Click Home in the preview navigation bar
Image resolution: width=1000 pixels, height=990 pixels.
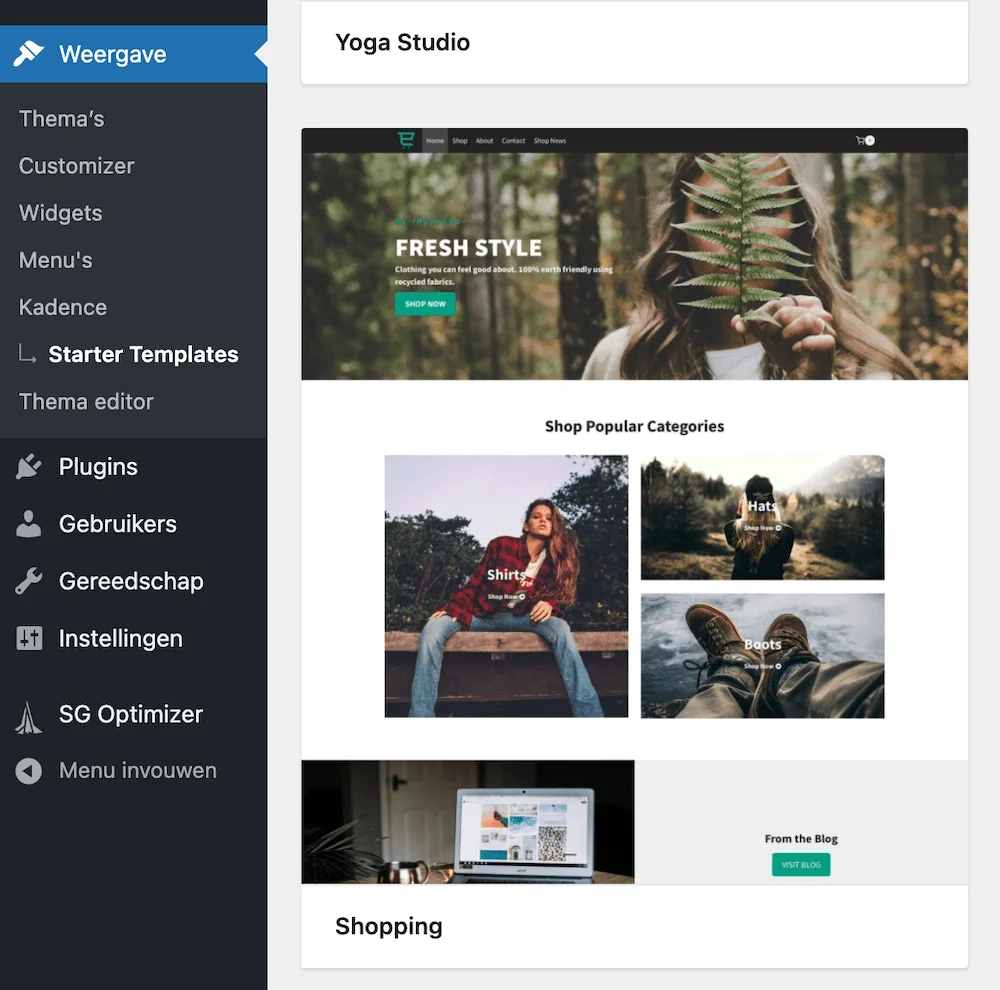click(x=435, y=141)
